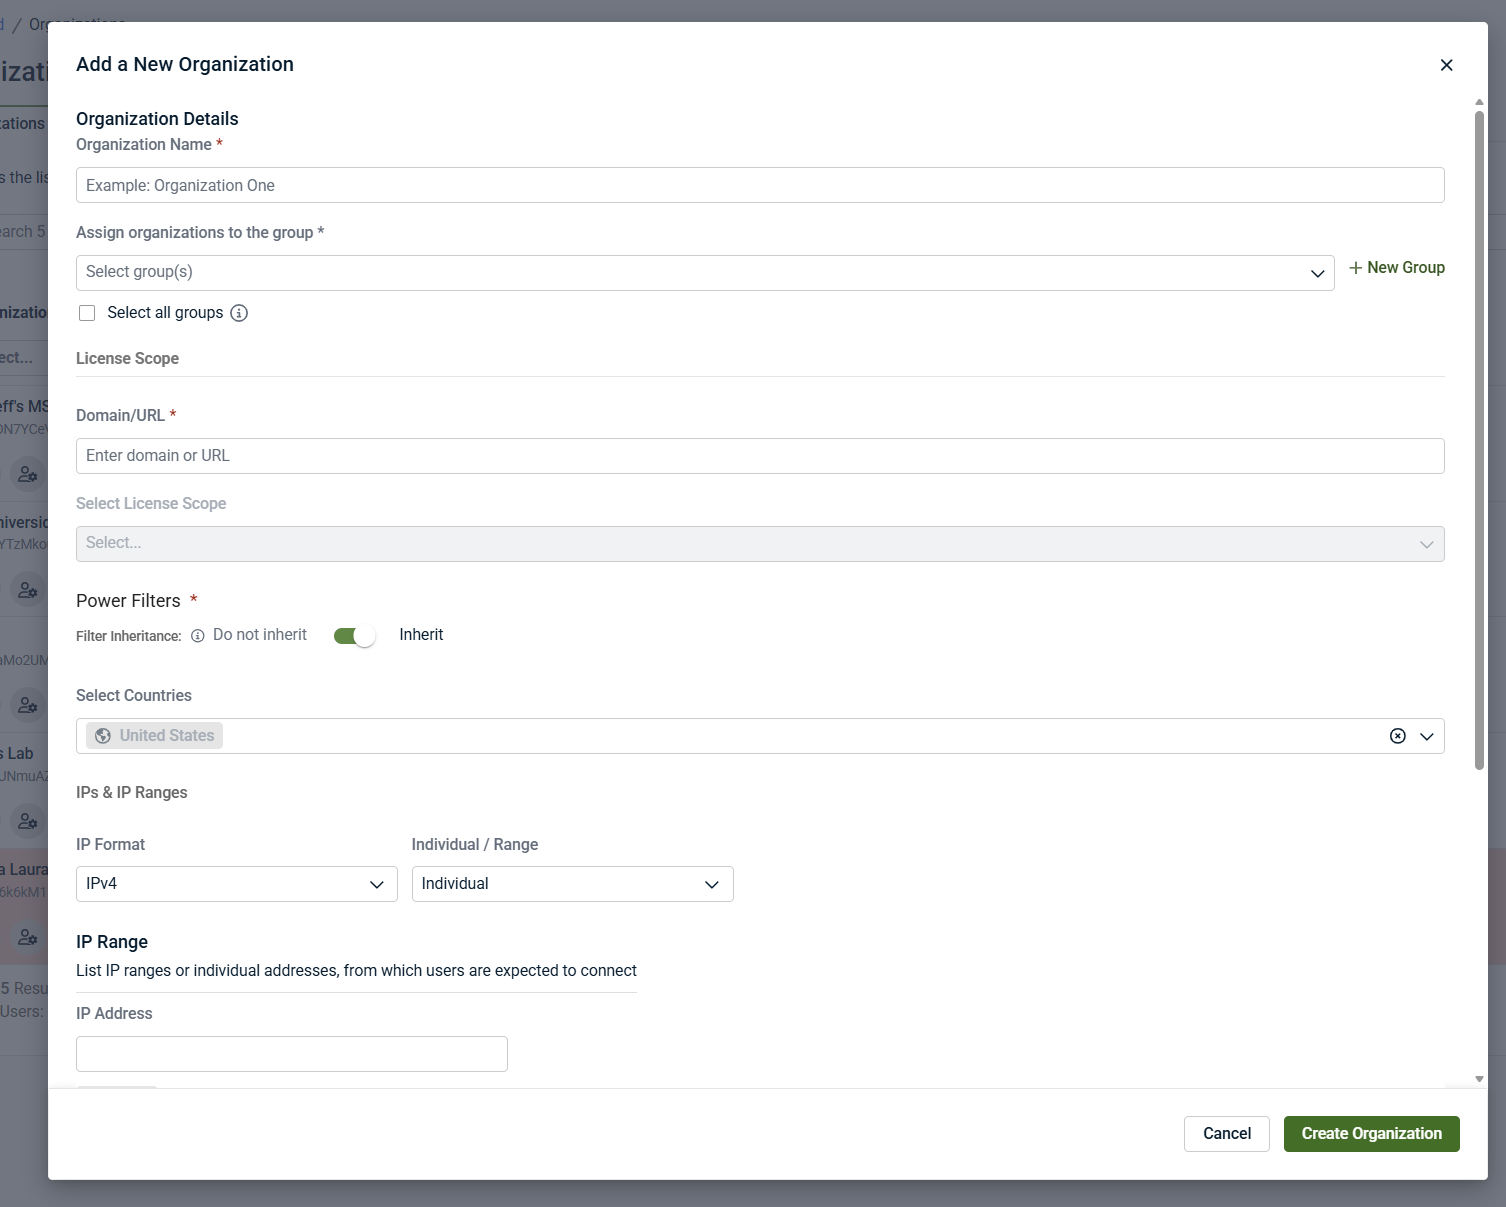This screenshot has width=1506, height=1207.
Task: Click the Do not inherit label
Action: pyautogui.click(x=260, y=635)
